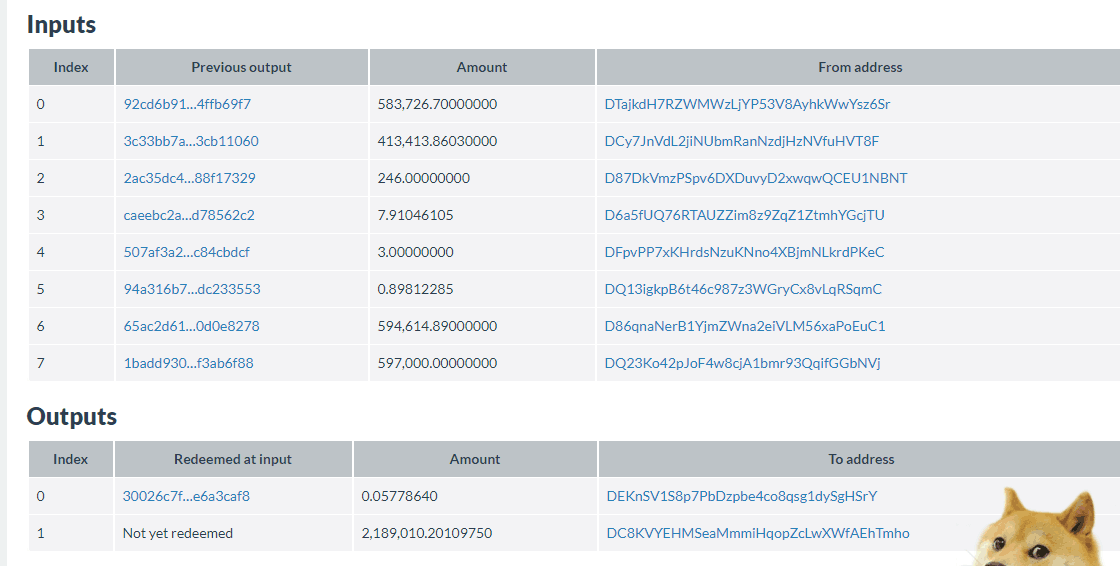This screenshot has height=566, width=1120.
Task: Open previous output 2ac35dc4...88f17329
Action: [189, 179]
